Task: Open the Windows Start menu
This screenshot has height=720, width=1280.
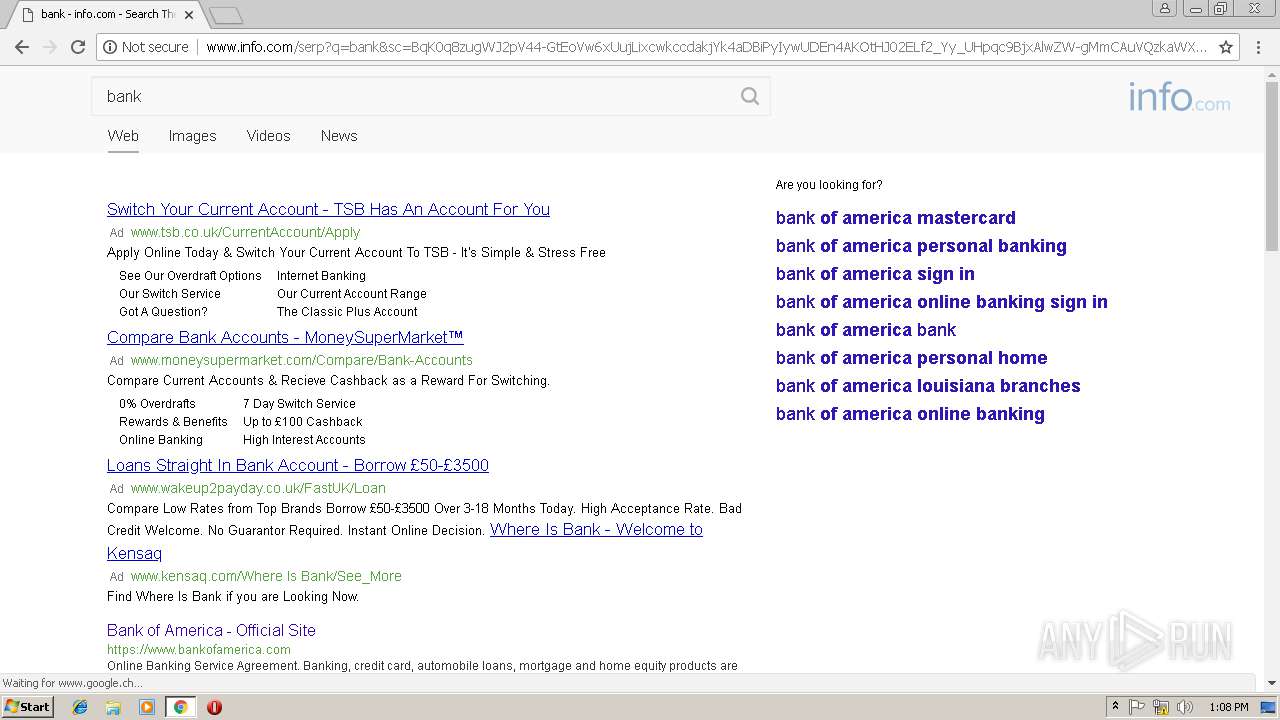Action: pos(28,707)
